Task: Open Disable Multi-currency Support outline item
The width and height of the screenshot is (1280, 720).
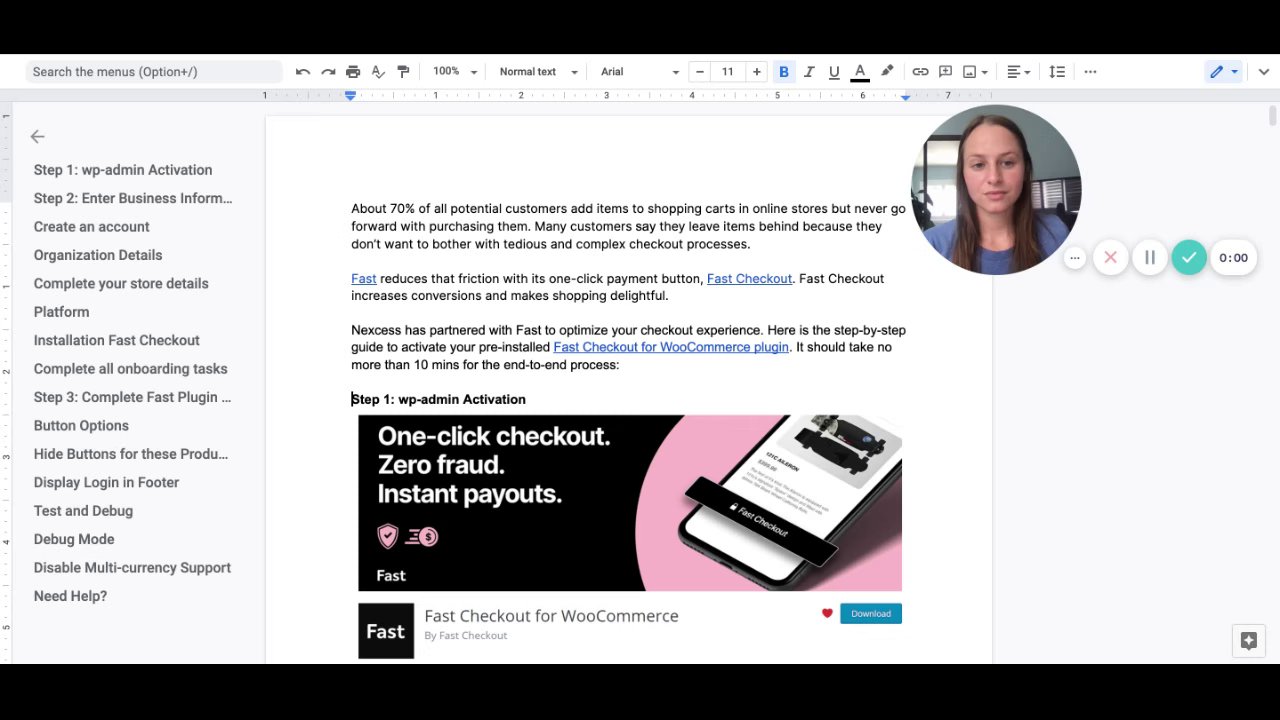Action: pos(132,568)
